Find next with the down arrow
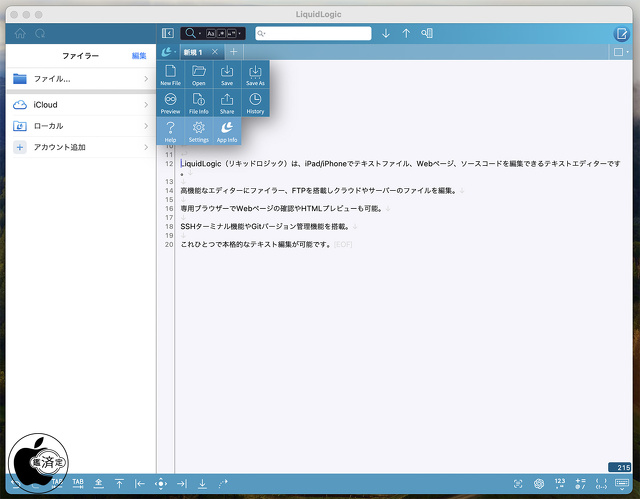The image size is (640, 499). coord(386,33)
